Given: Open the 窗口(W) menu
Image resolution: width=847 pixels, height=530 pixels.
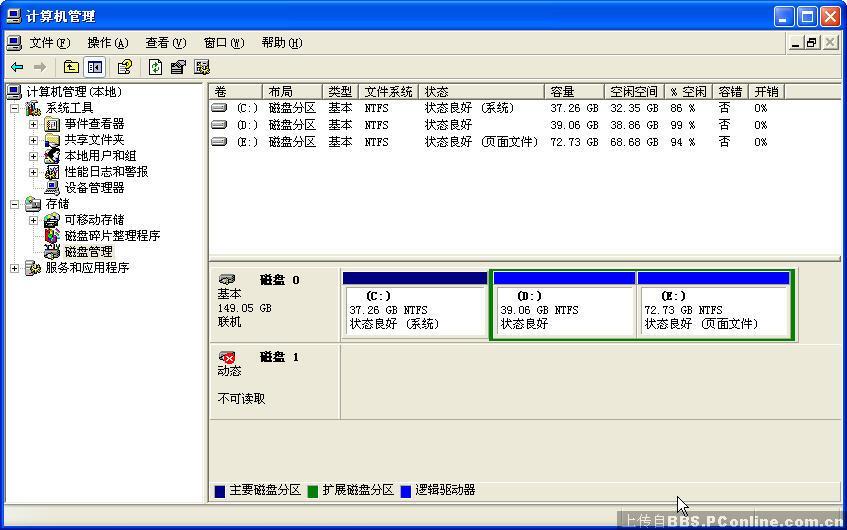Looking at the screenshot, I should 224,43.
